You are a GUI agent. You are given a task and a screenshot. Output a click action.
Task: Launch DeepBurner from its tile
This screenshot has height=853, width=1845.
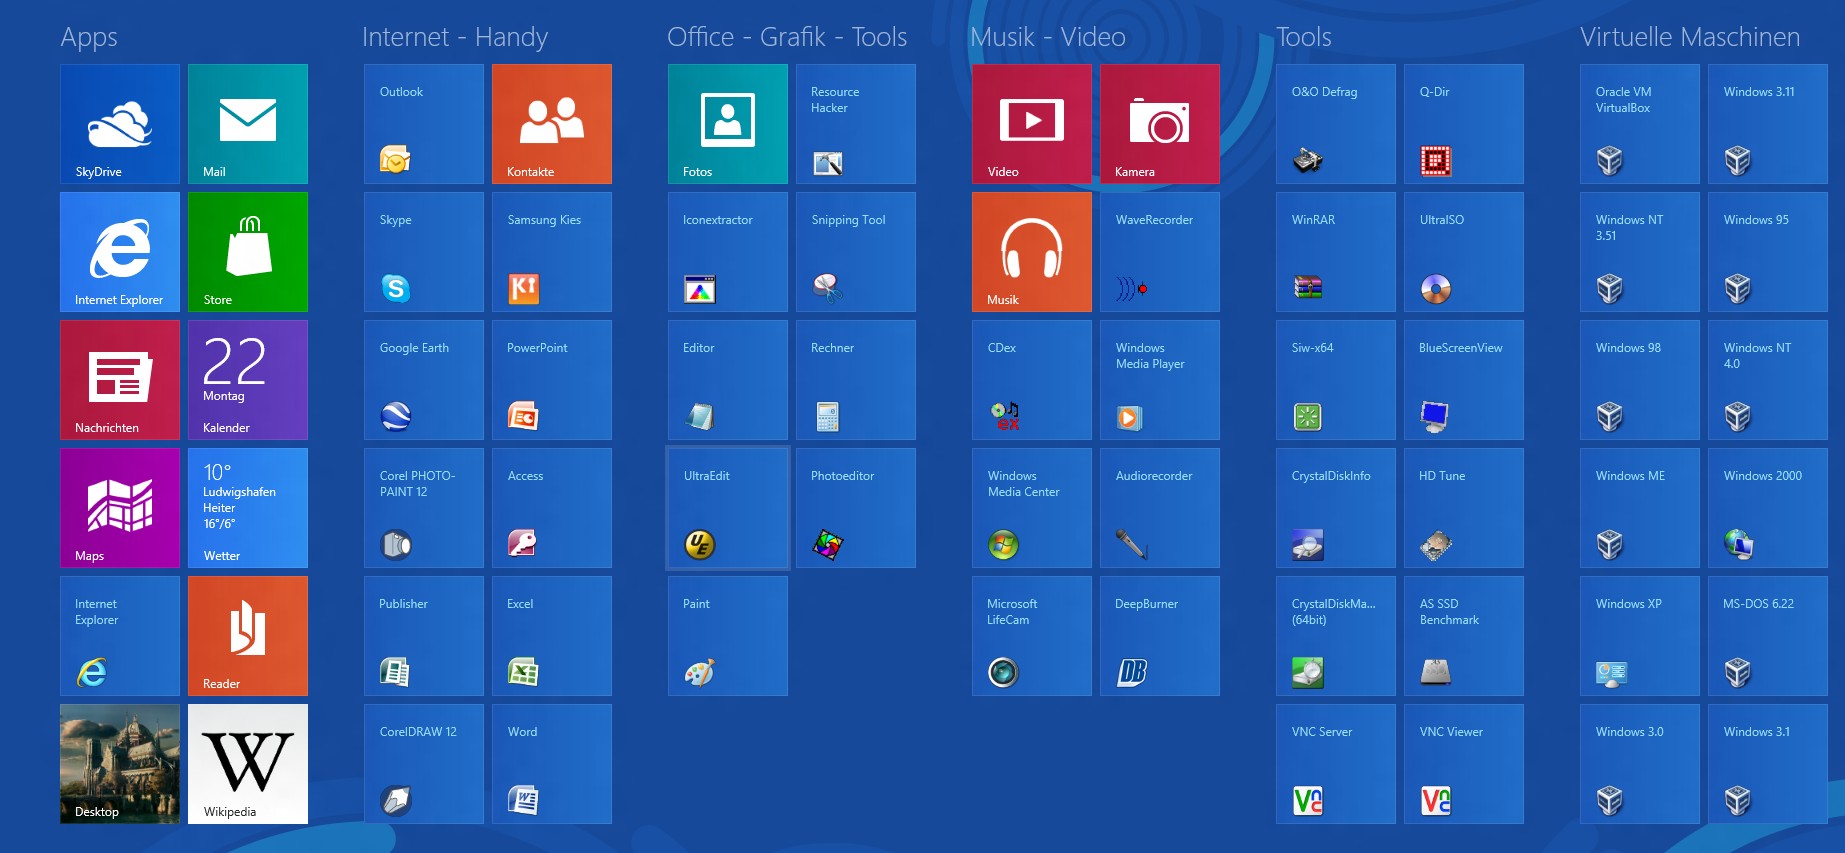[1160, 636]
